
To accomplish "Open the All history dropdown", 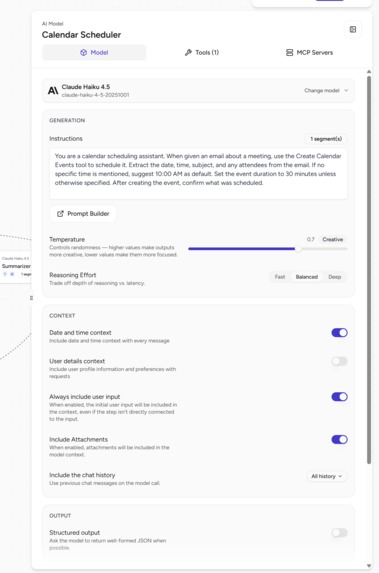I will point(326,476).
